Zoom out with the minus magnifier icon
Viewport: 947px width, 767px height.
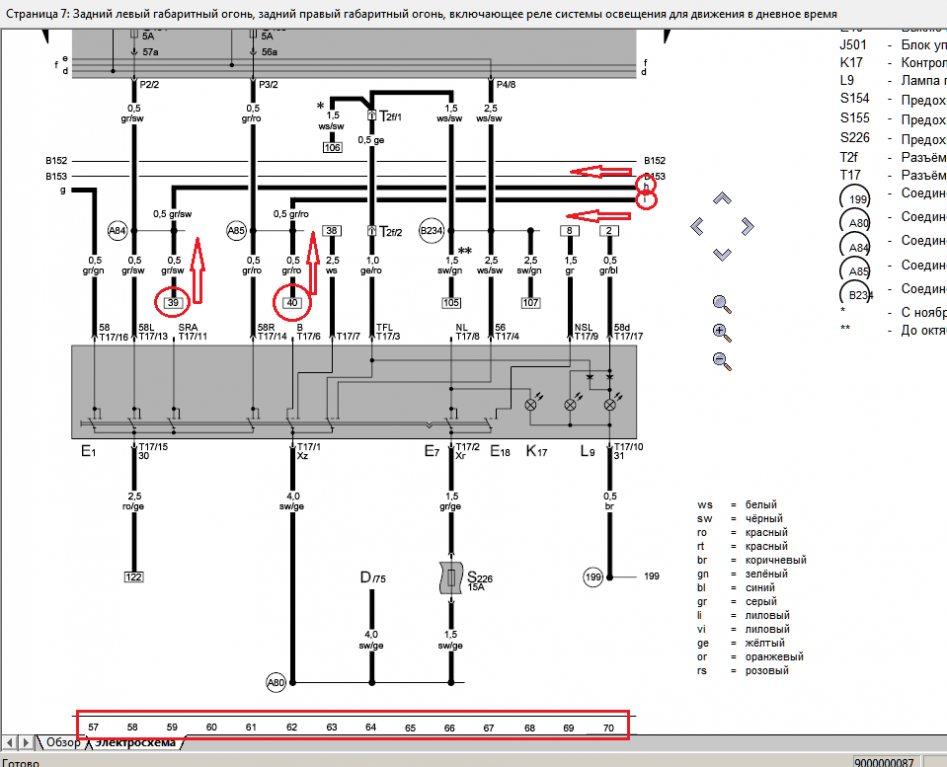point(721,360)
